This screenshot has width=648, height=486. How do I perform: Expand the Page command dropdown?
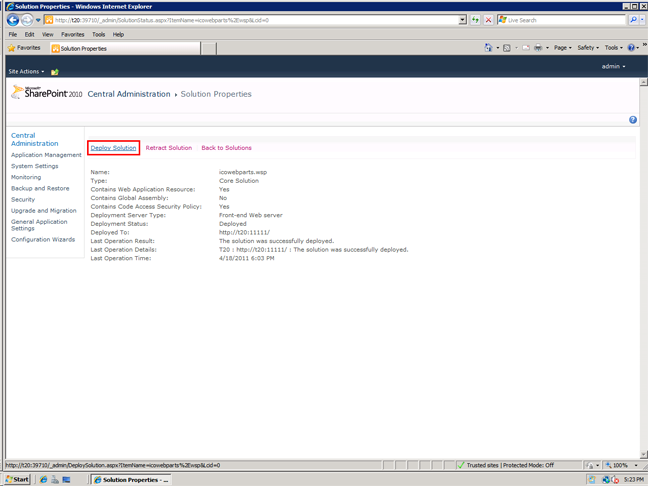click(x=562, y=48)
